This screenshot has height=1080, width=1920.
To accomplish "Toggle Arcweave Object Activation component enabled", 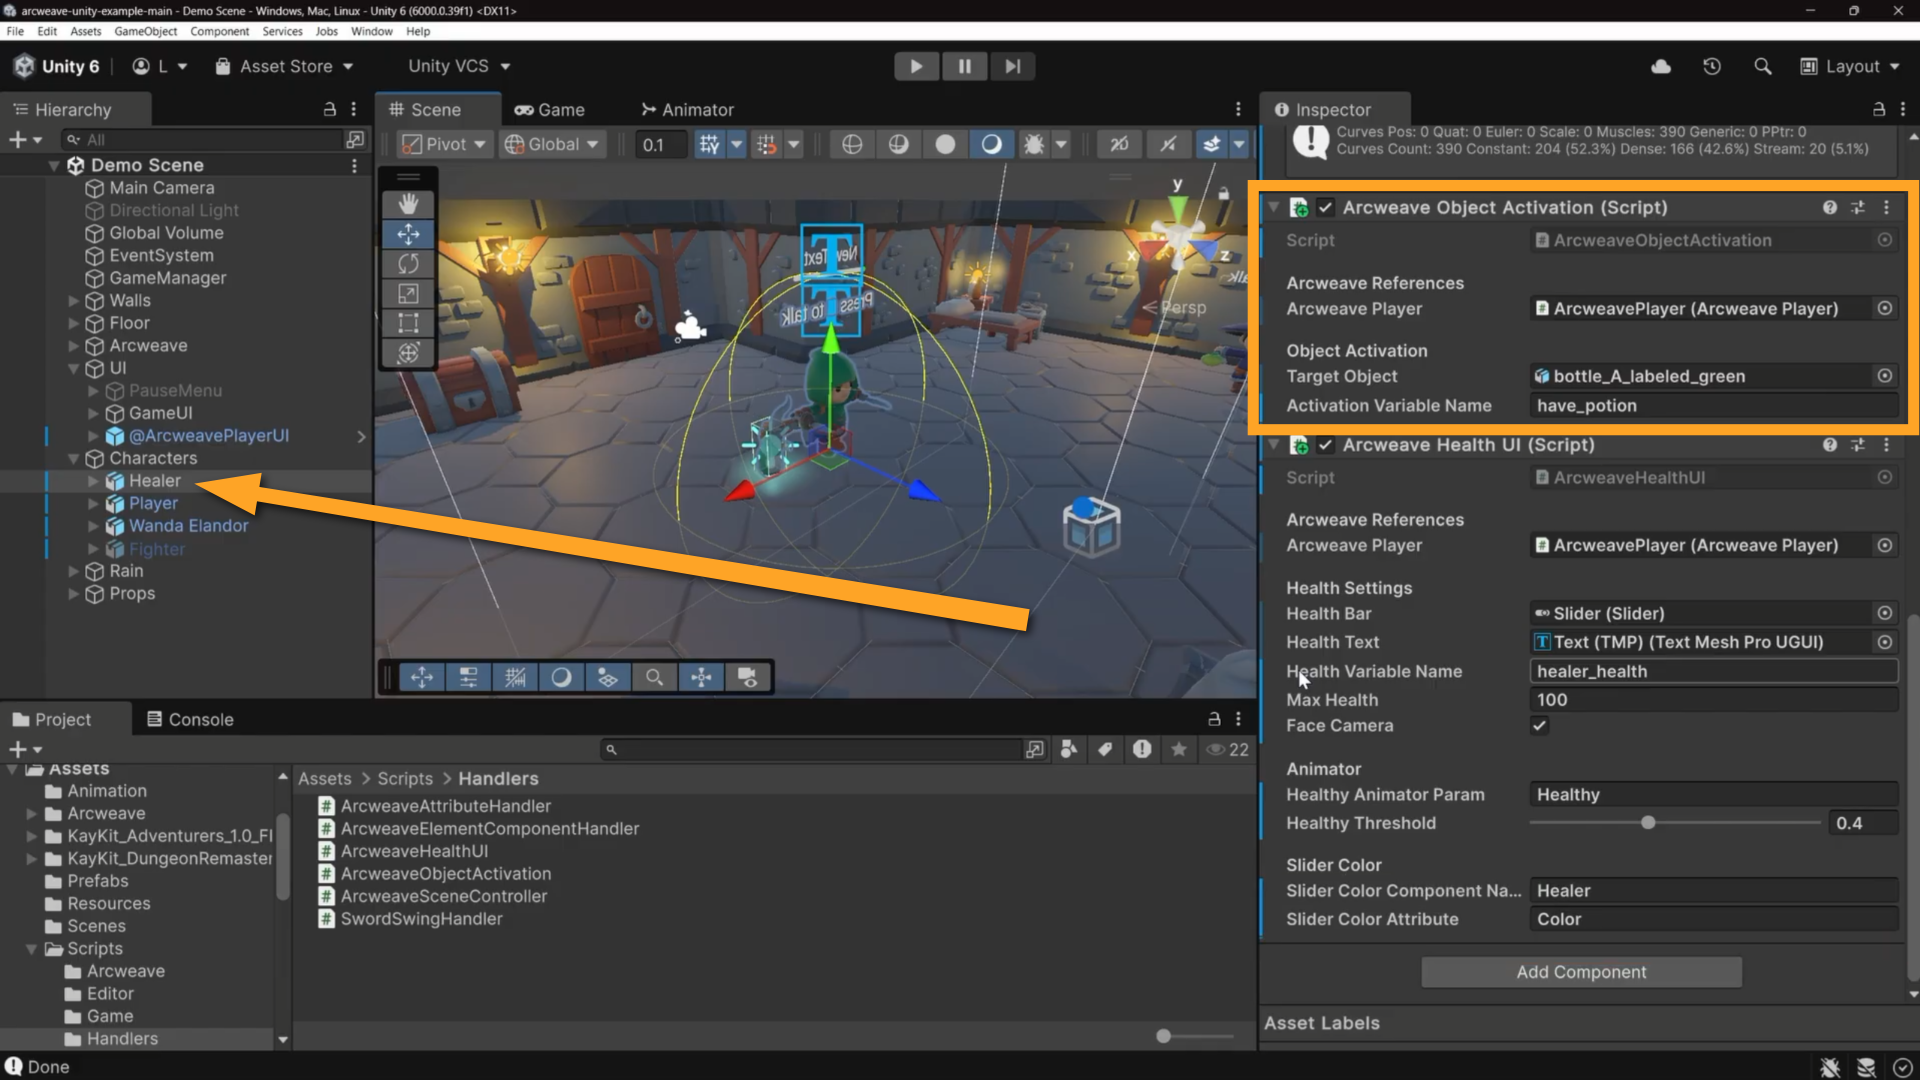I will (x=1325, y=207).
